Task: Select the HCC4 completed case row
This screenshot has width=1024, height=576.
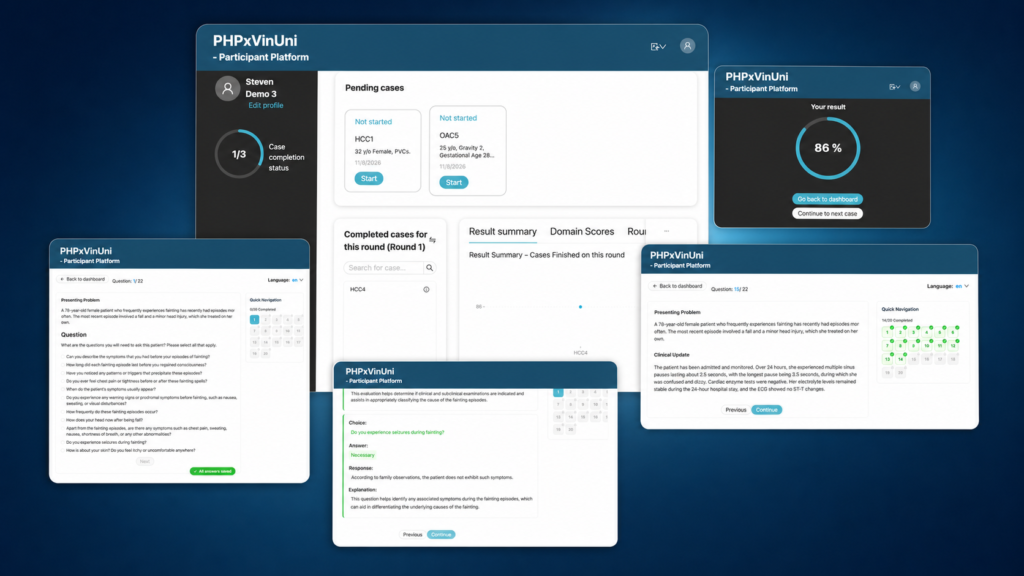Action: click(390, 289)
